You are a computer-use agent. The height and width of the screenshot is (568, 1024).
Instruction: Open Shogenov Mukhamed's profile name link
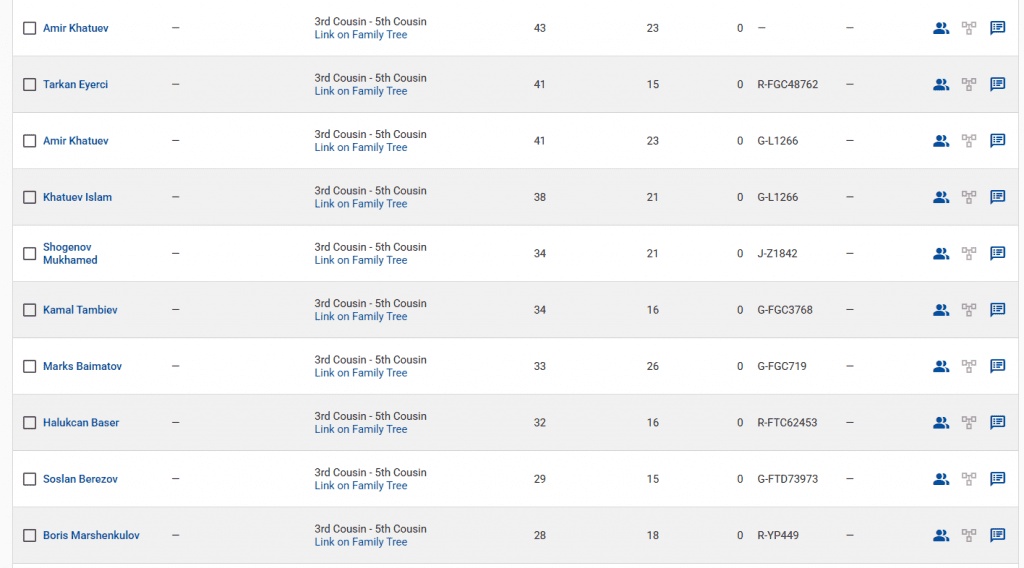coord(69,253)
